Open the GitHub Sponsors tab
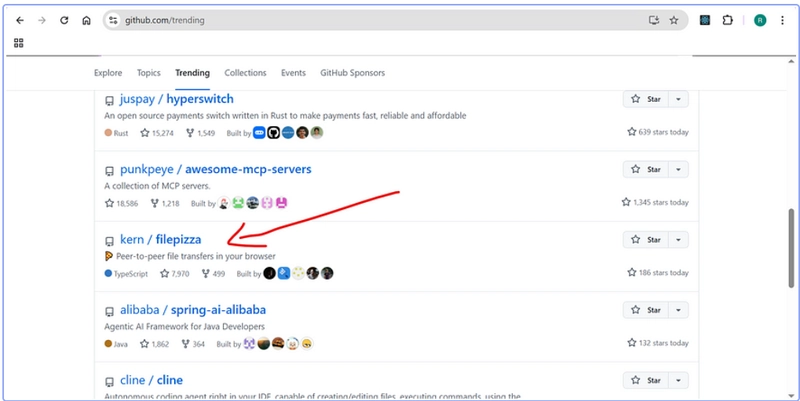 pyautogui.click(x=353, y=73)
